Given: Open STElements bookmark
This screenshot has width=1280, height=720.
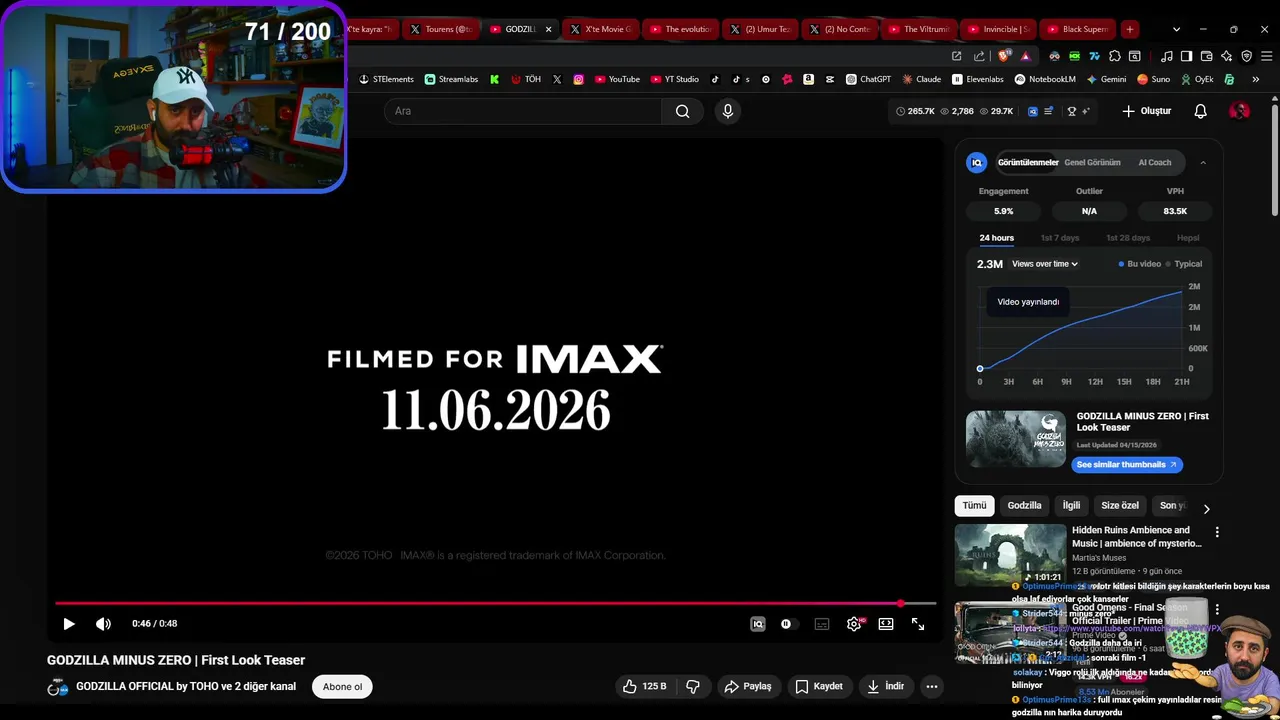Looking at the screenshot, I should click(x=386, y=79).
